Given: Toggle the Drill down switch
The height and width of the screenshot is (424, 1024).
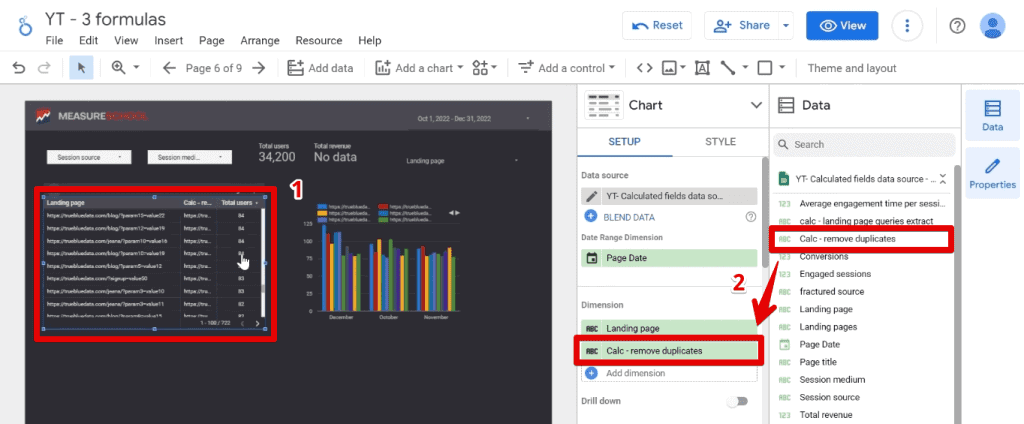Looking at the screenshot, I should tap(738, 401).
